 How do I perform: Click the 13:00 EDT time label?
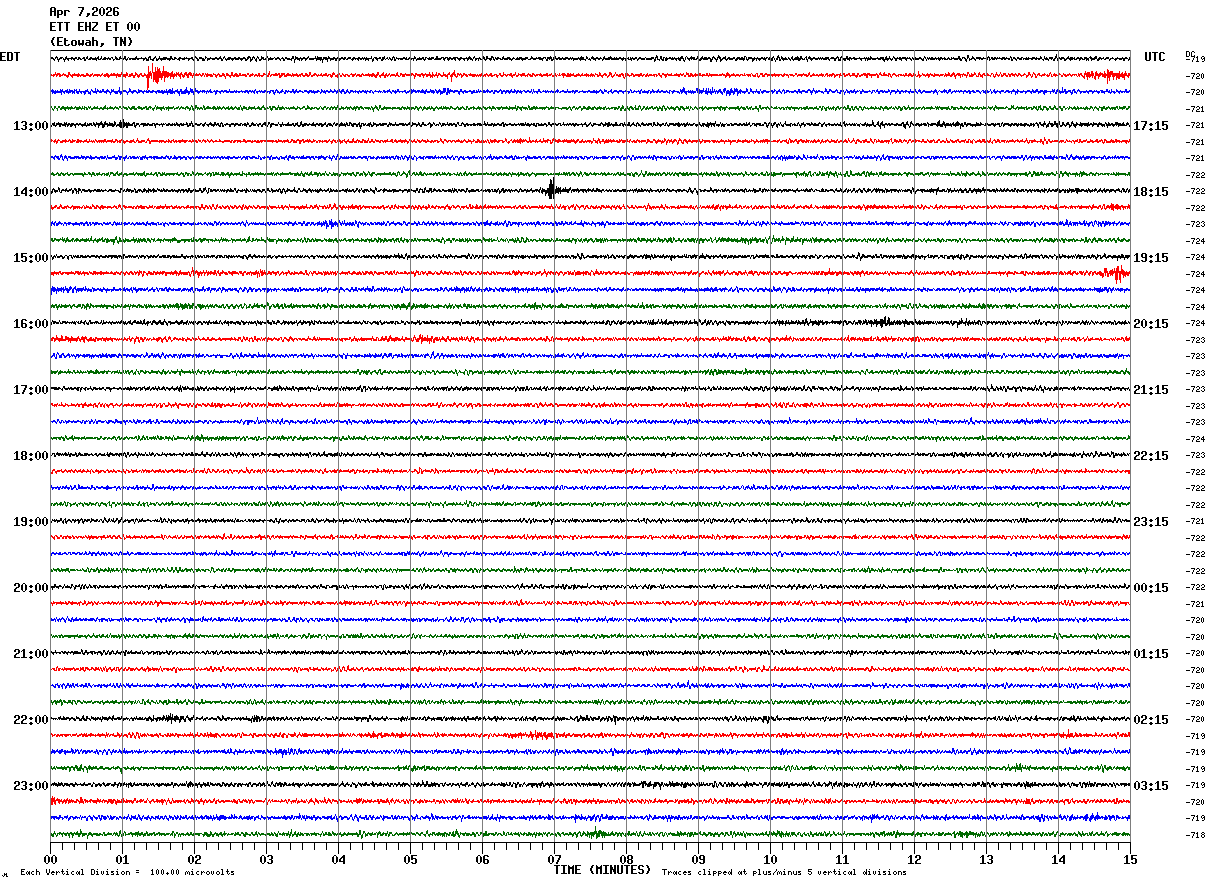pyautogui.click(x=30, y=126)
